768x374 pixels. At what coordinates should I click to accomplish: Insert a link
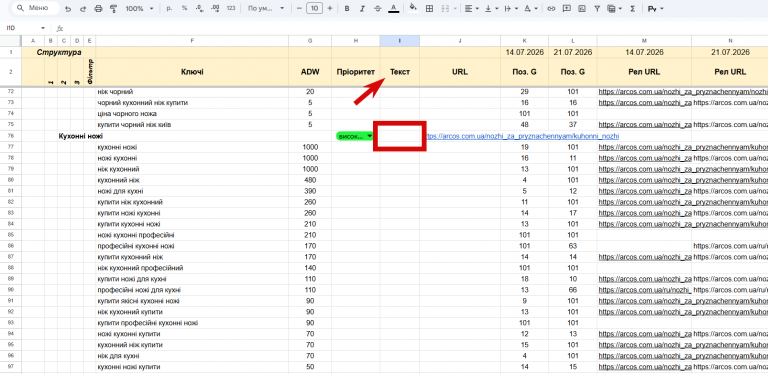click(552, 8)
